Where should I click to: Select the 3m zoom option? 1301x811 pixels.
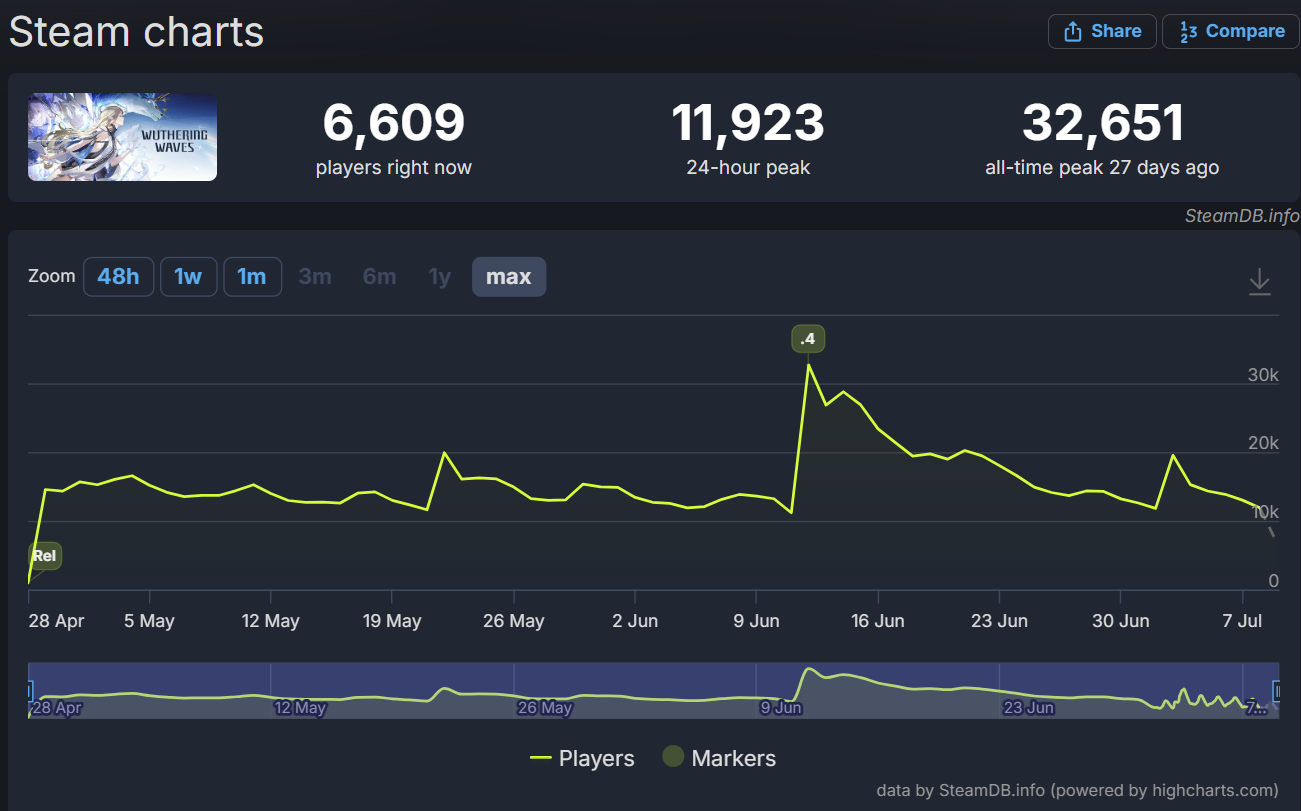(315, 277)
